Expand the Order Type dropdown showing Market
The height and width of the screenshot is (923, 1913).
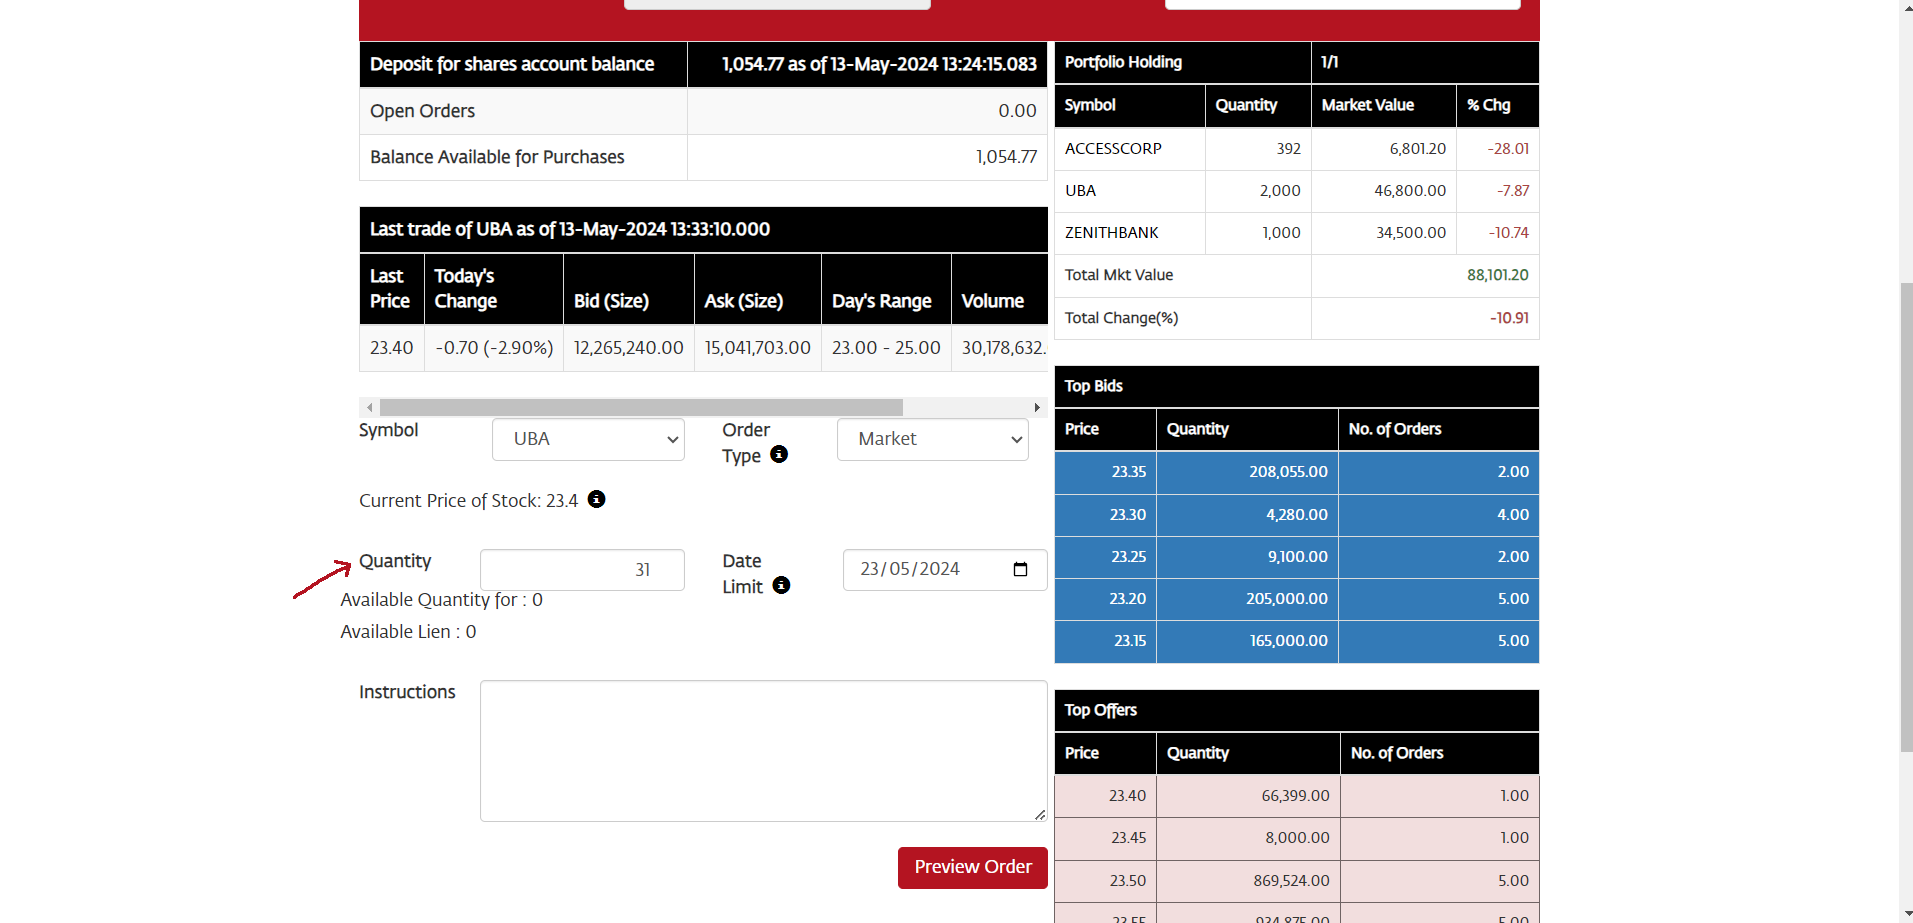(x=932, y=440)
